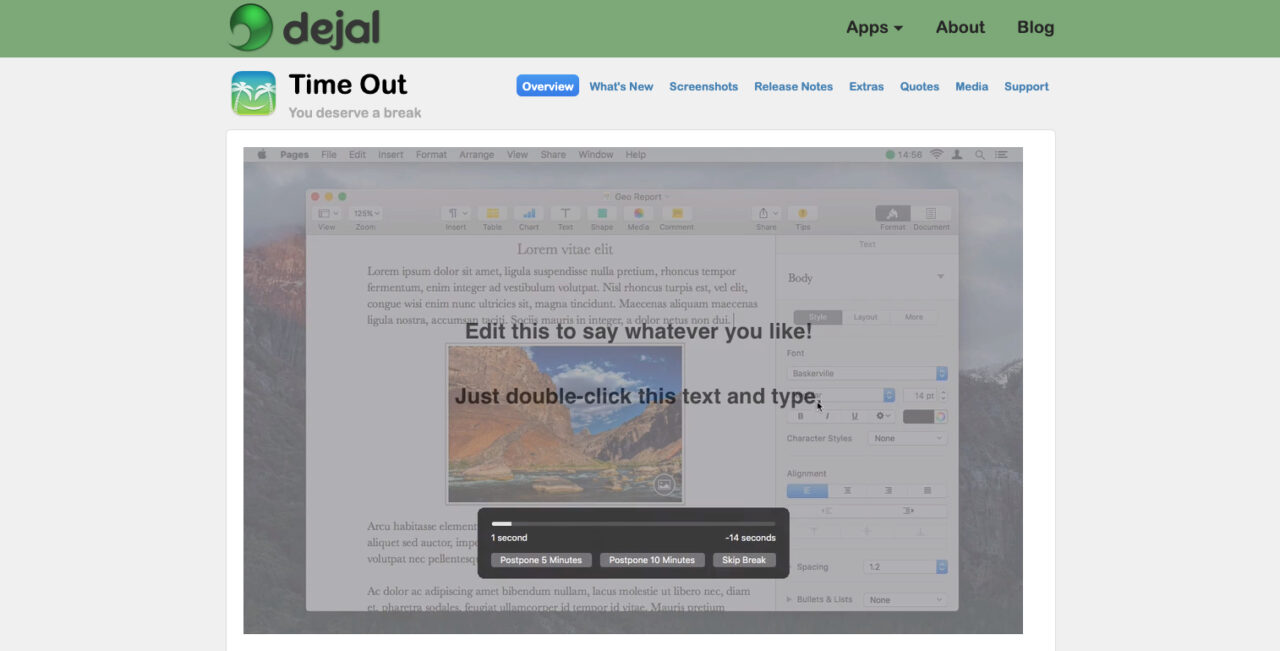The width and height of the screenshot is (1280, 651).
Task: Click the user account icon in the menu bar
Action: 958,155
